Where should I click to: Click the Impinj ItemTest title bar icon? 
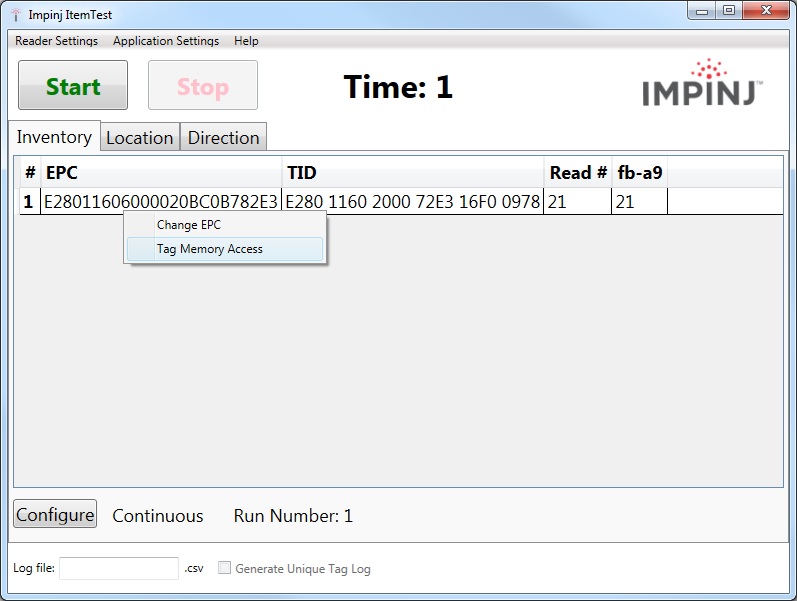15,14
